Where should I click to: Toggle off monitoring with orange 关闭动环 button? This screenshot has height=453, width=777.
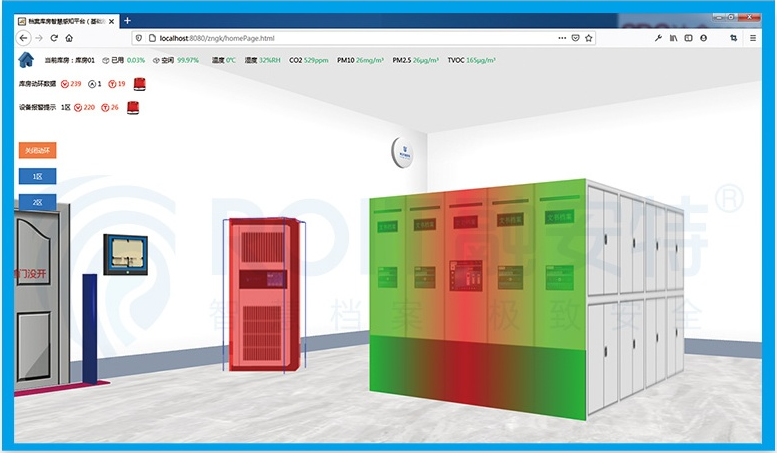[x=37, y=150]
